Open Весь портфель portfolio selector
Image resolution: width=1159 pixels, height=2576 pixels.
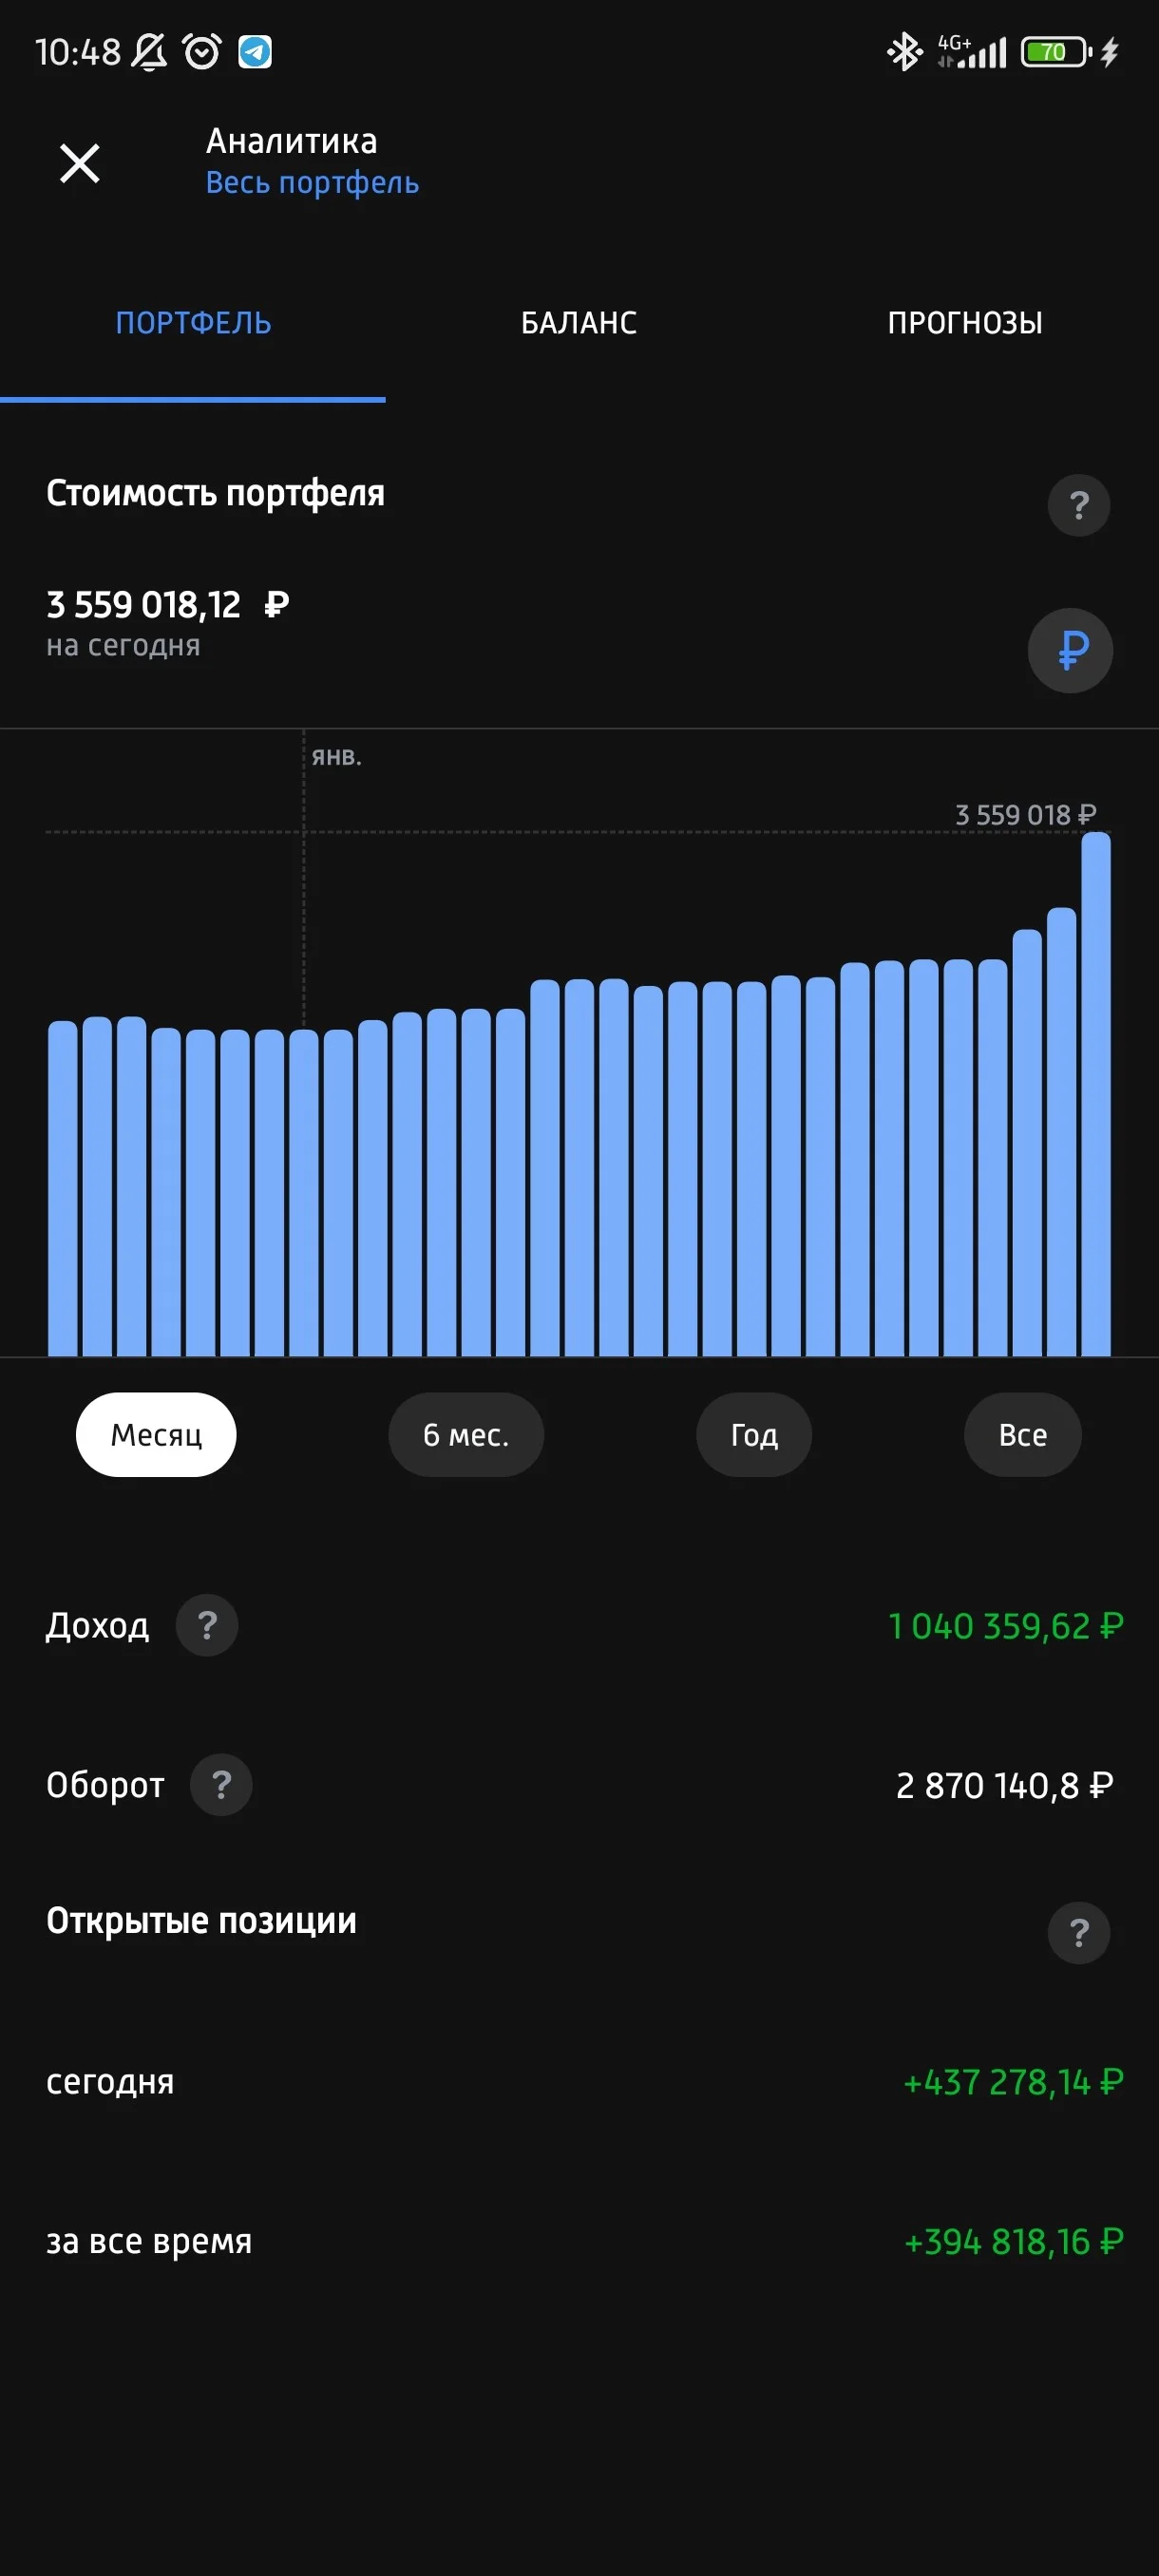[x=312, y=183]
